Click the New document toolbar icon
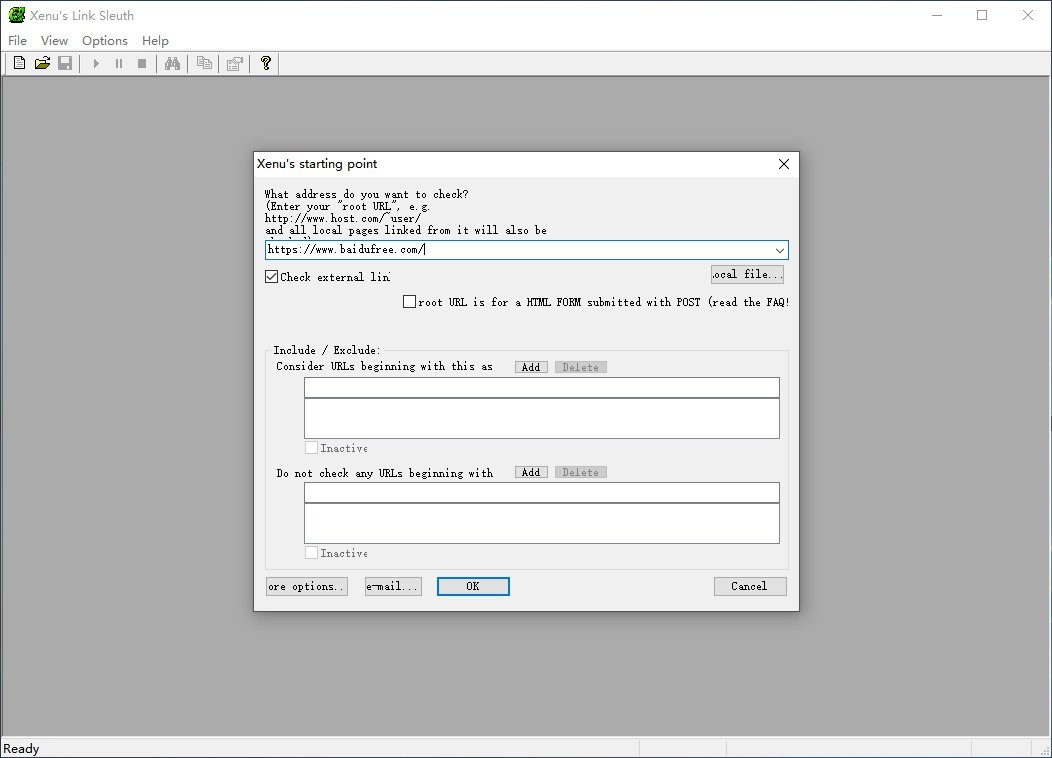 19,64
